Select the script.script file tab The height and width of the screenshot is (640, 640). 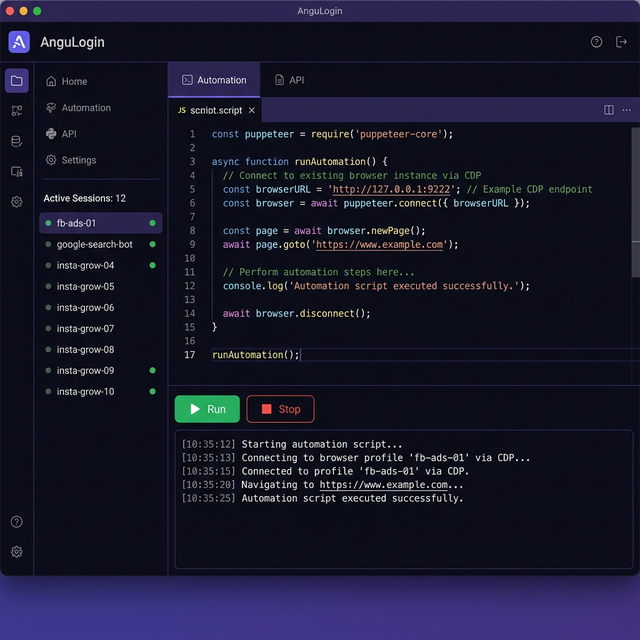pyautogui.click(x=216, y=110)
